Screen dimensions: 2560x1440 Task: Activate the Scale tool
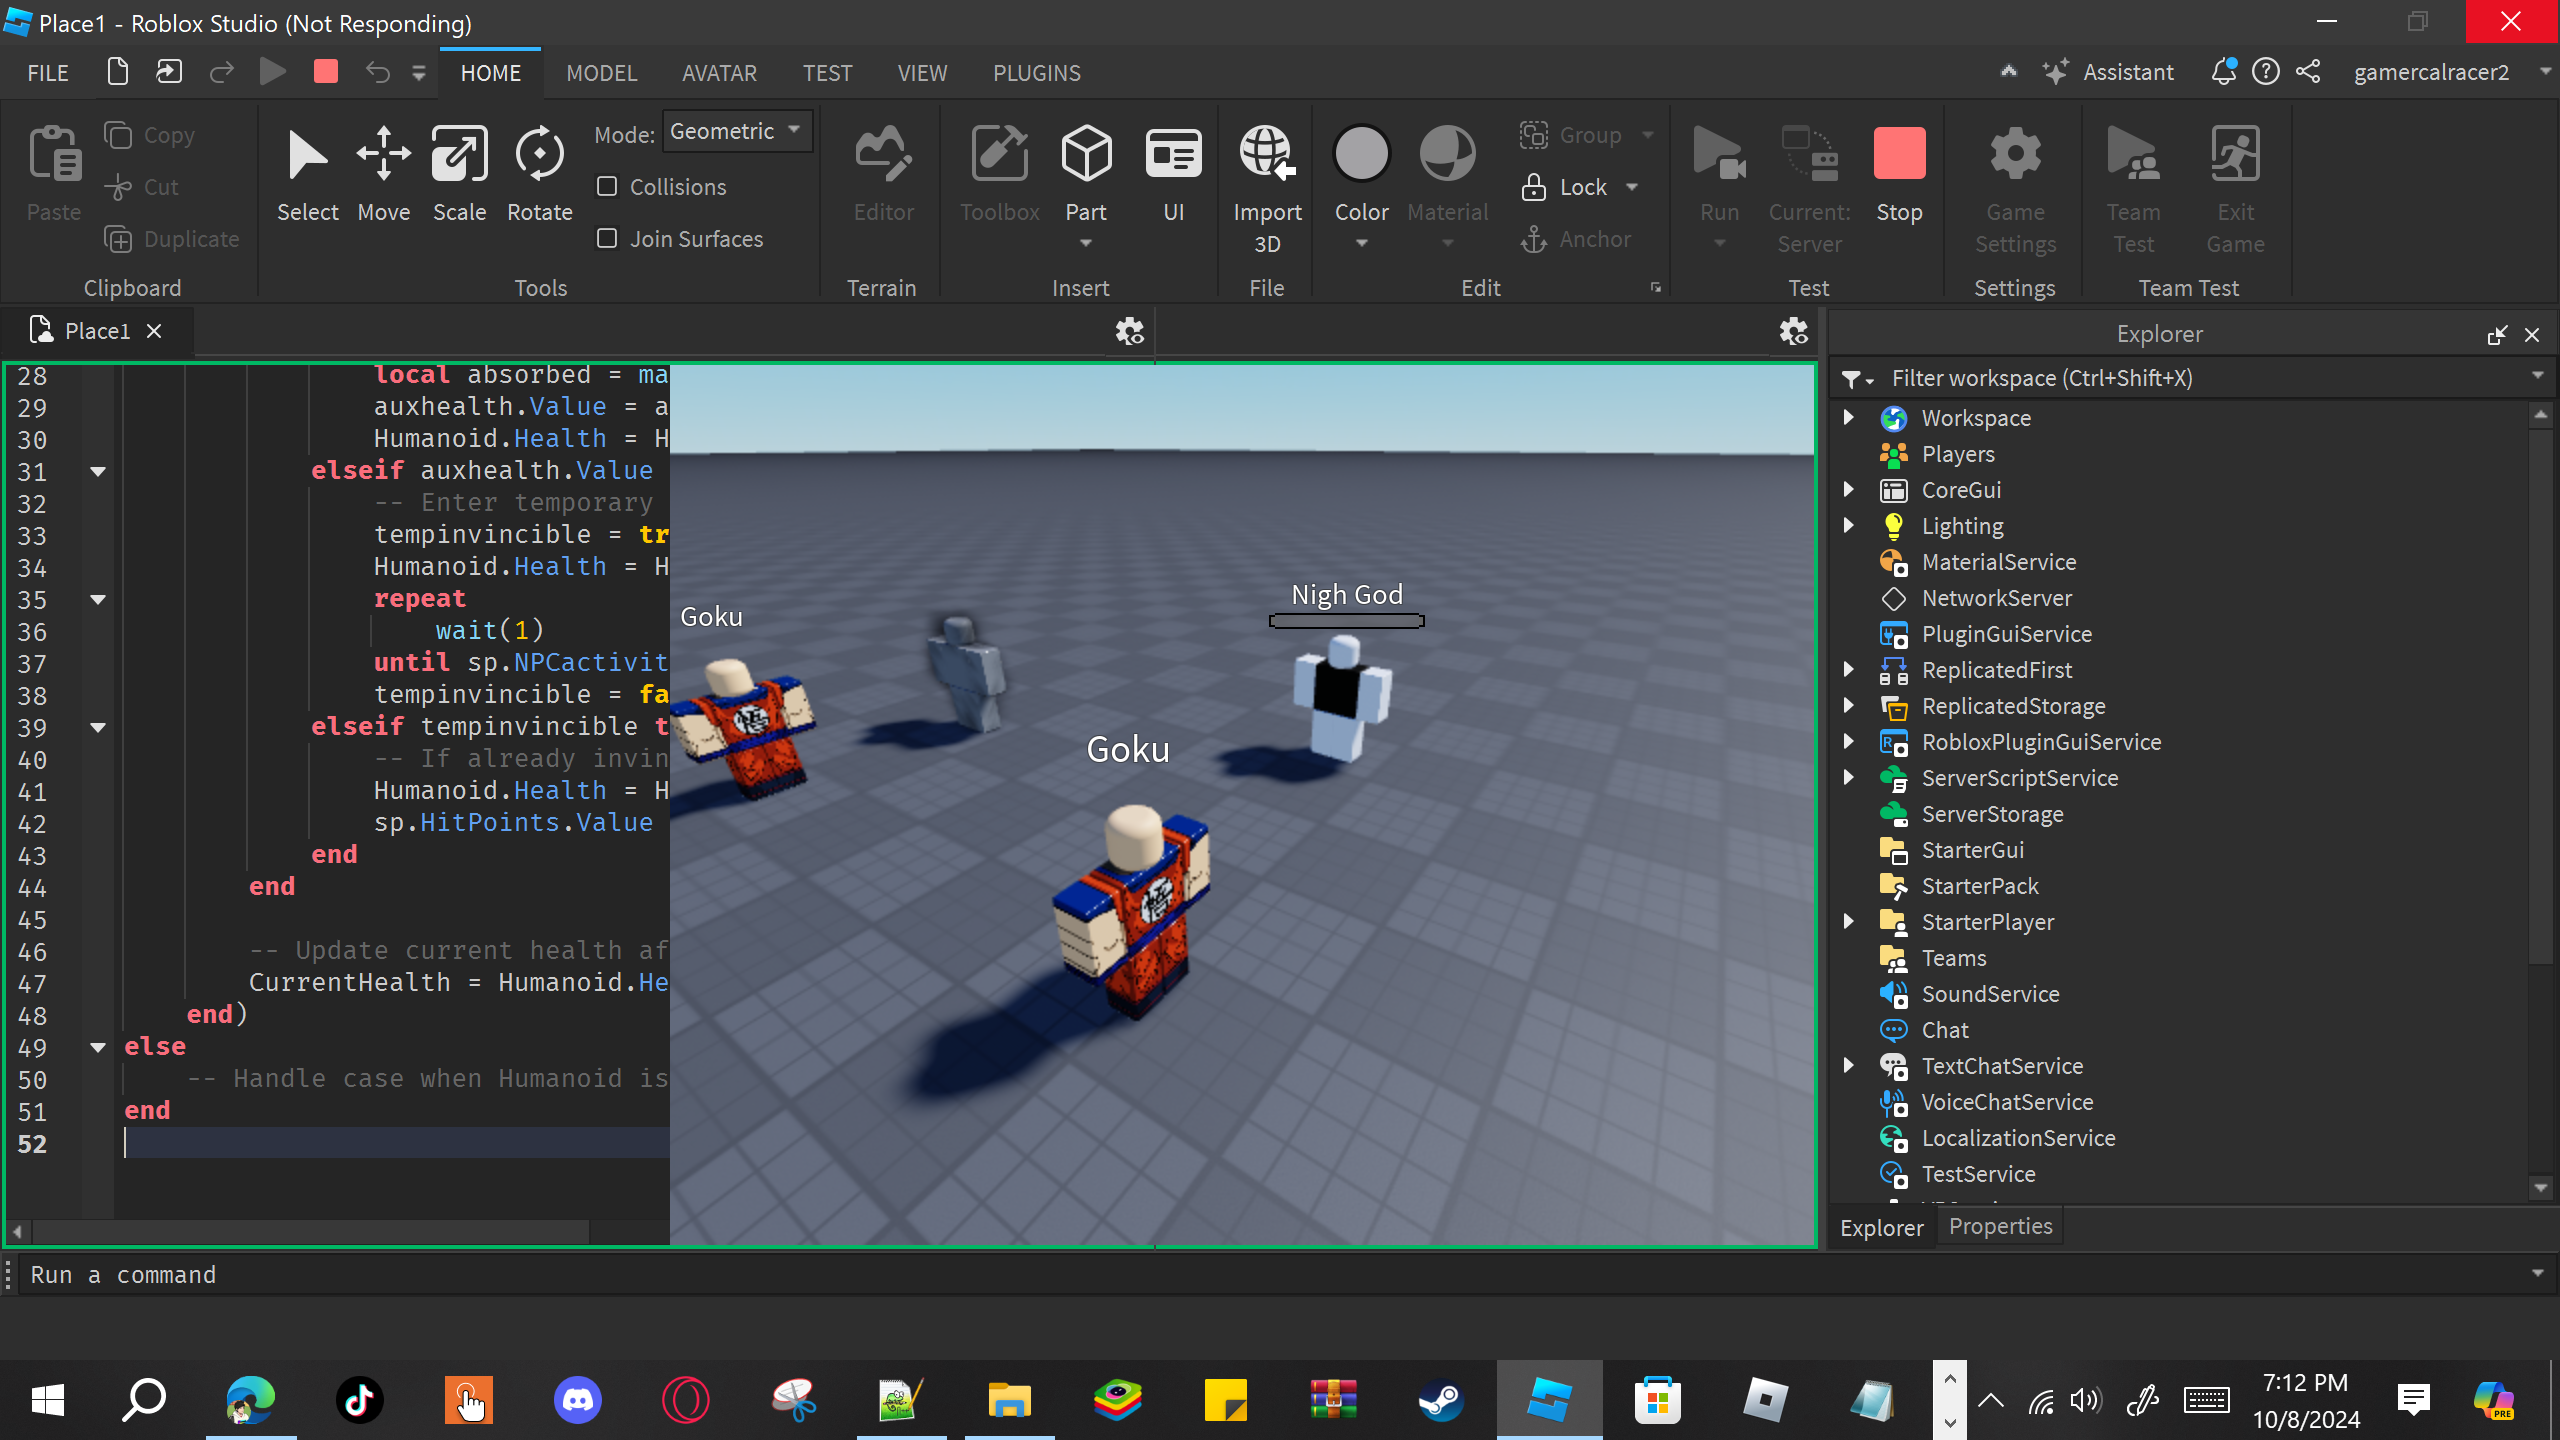coord(459,172)
